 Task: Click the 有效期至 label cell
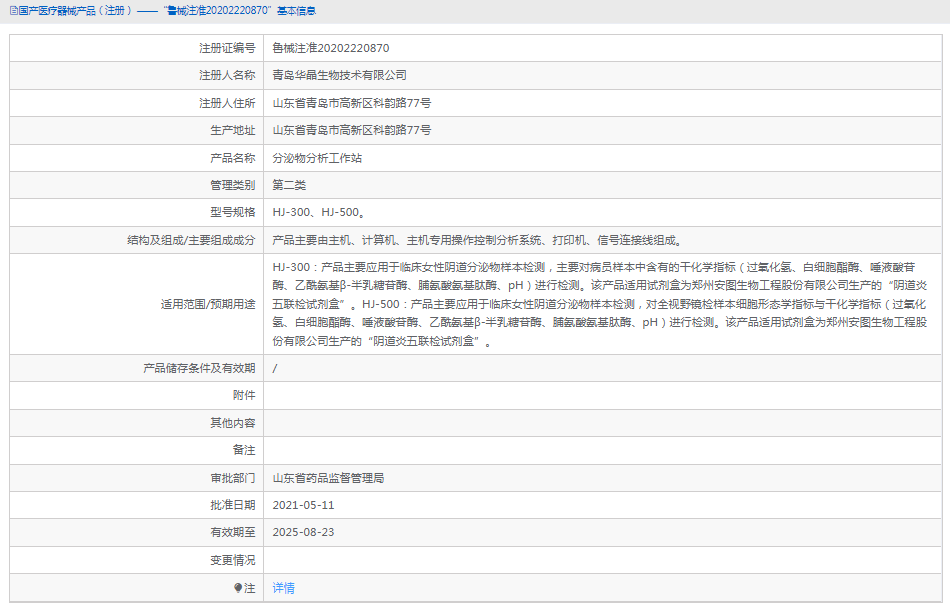point(137,532)
